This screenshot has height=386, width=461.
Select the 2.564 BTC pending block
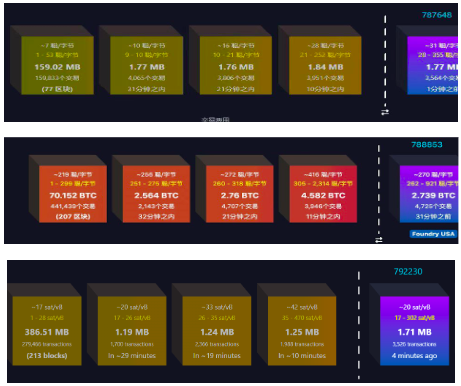coord(156,194)
